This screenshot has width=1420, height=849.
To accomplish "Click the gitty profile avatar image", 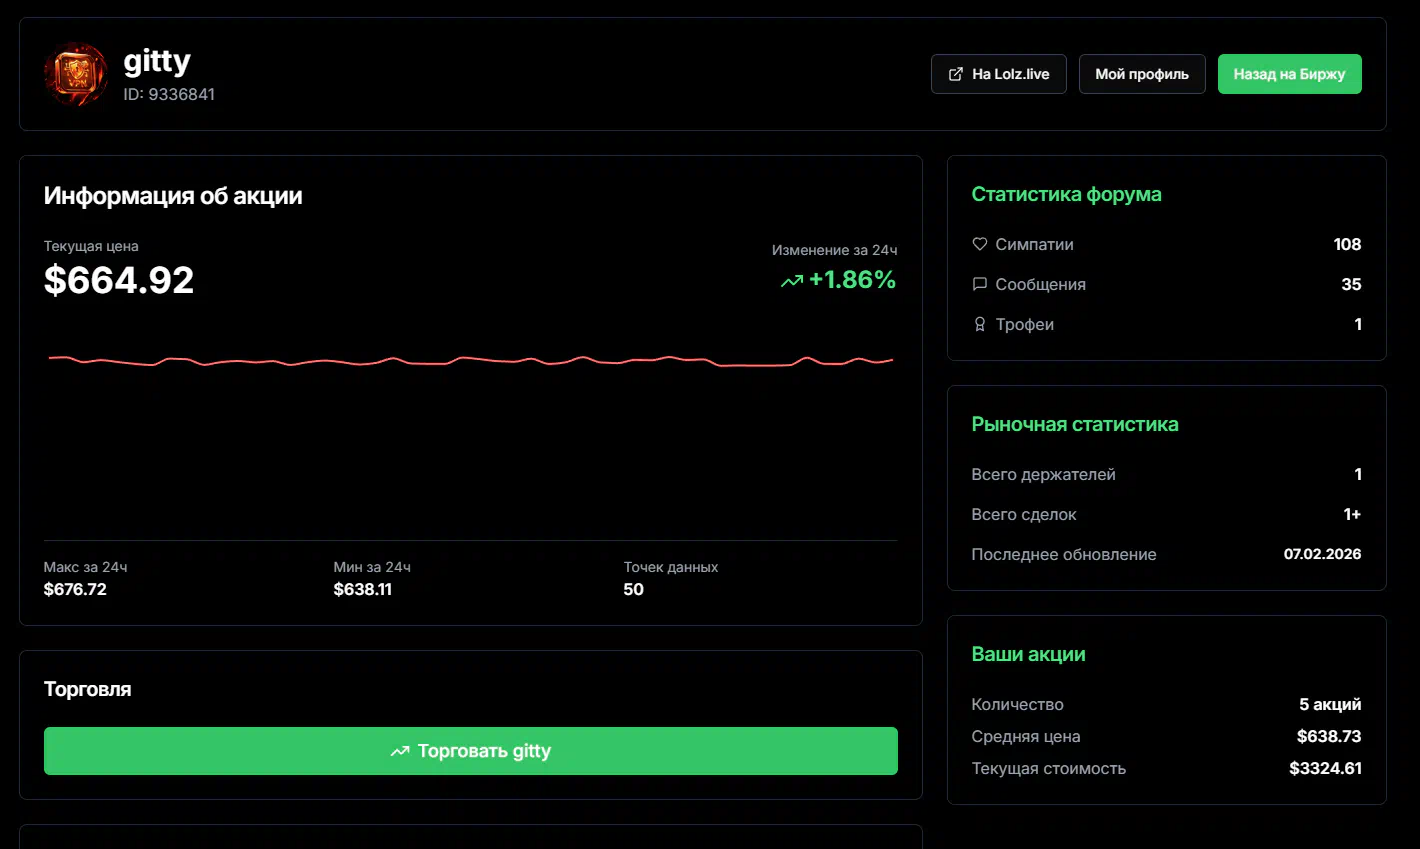I will (76, 74).
